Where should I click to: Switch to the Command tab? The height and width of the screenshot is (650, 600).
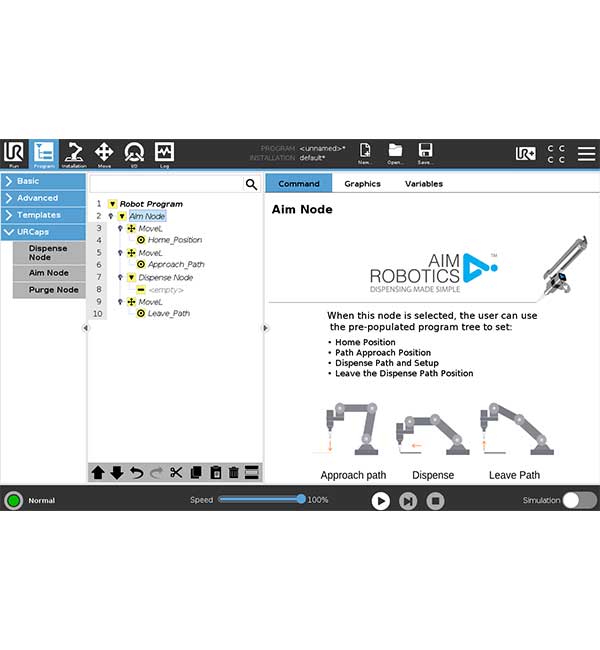pyautogui.click(x=299, y=184)
